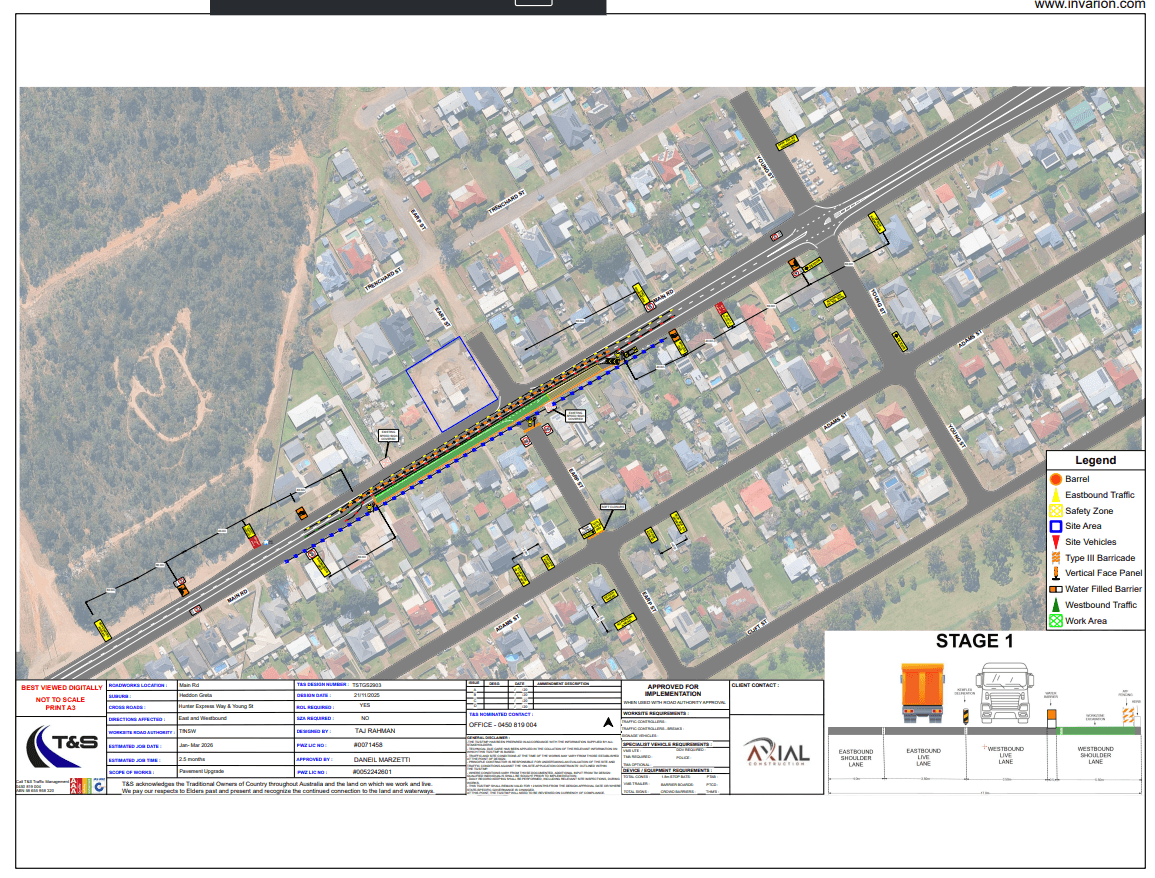Click the STAGE 1 heading
This screenshot has height=878, width=1155.
tap(974, 641)
